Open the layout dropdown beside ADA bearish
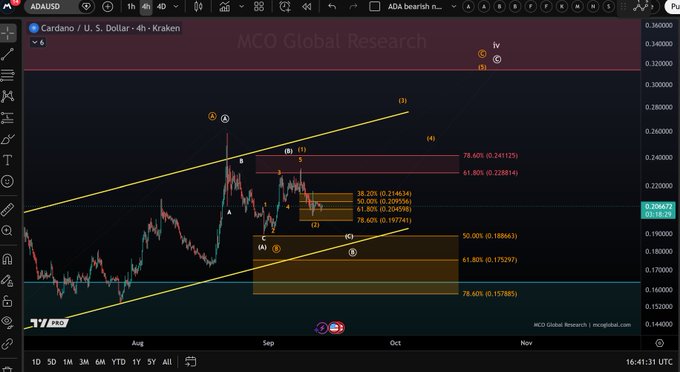 click(x=454, y=7)
